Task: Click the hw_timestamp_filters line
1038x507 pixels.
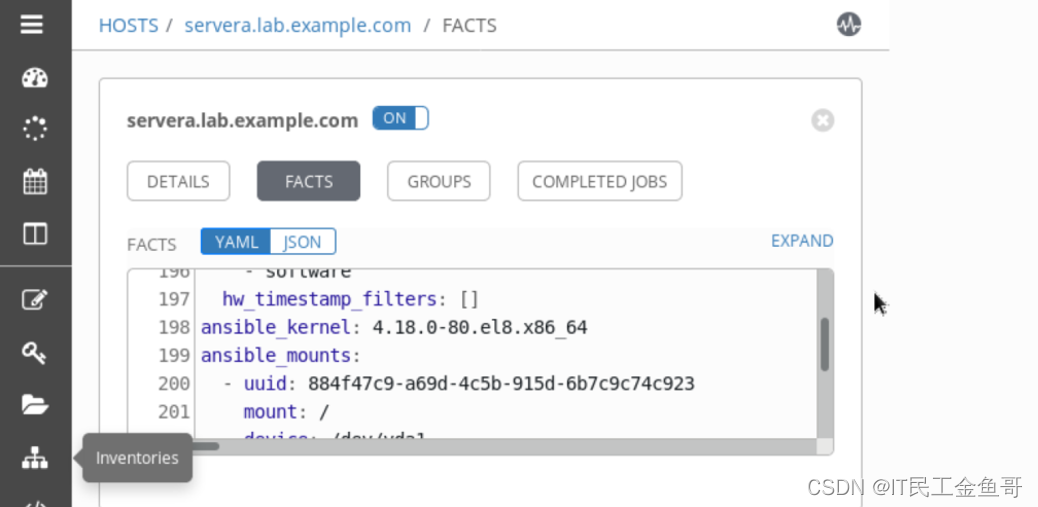Action: tap(350, 299)
